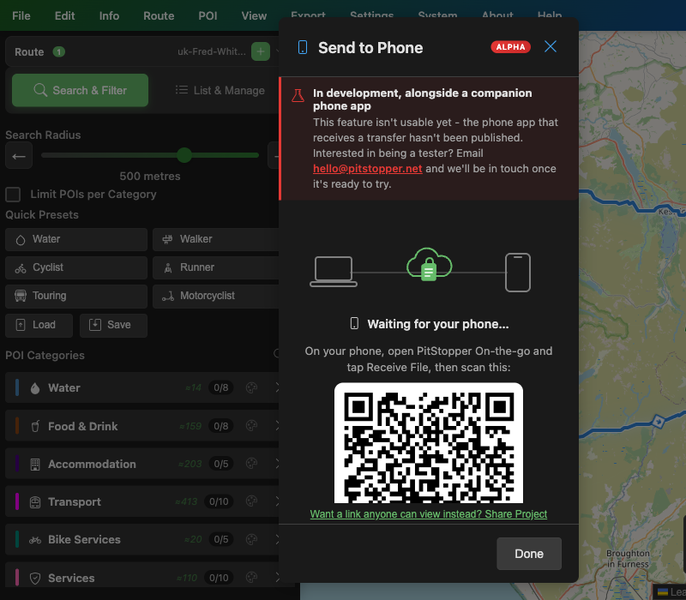The image size is (686, 600).
Task: Click the bicycle icon in Bike Services row
Action: (x=35, y=540)
